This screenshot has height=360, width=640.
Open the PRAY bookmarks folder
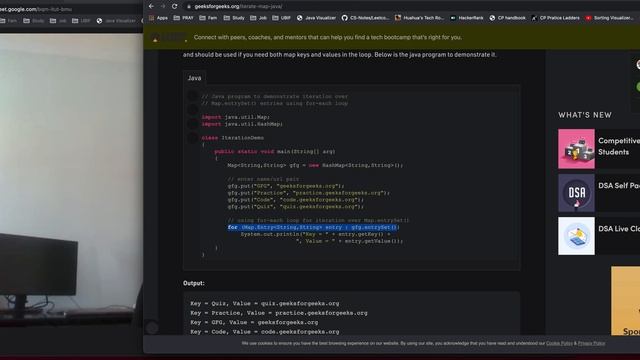coord(184,18)
